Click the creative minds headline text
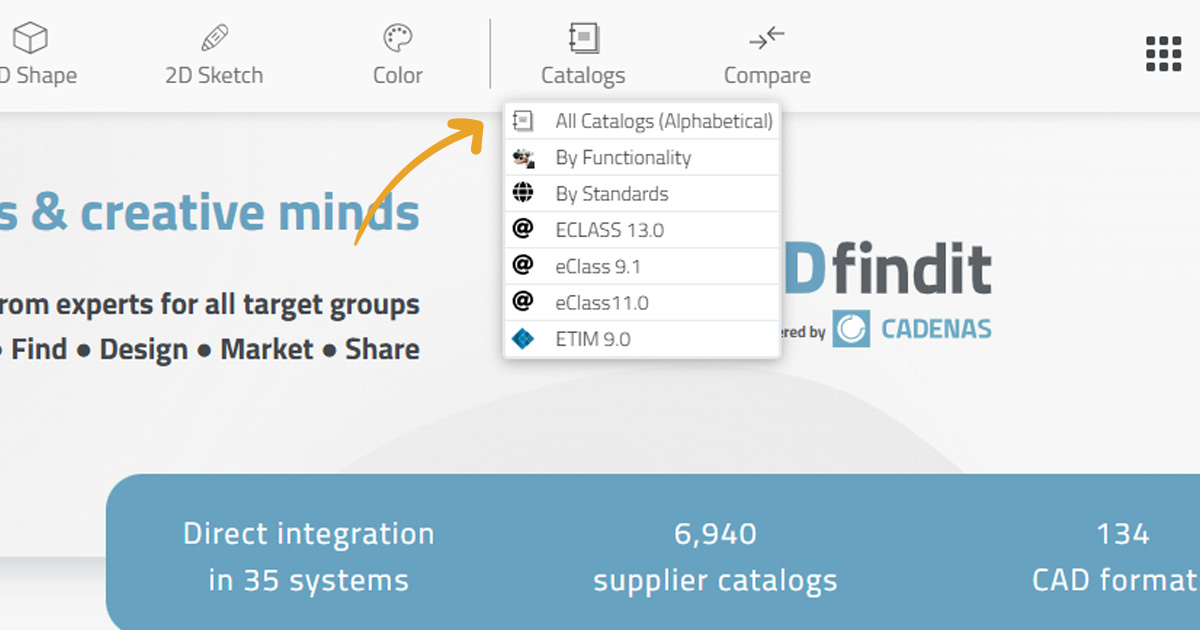Image resolution: width=1200 pixels, height=630 pixels. pos(249,213)
